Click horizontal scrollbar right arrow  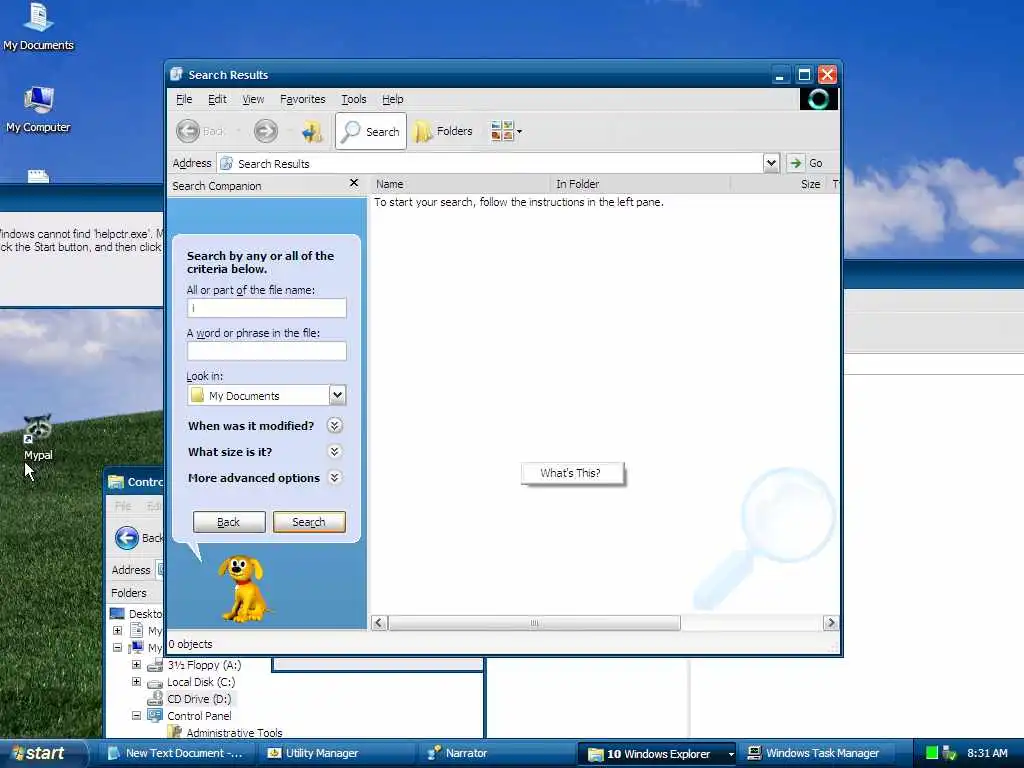831,623
